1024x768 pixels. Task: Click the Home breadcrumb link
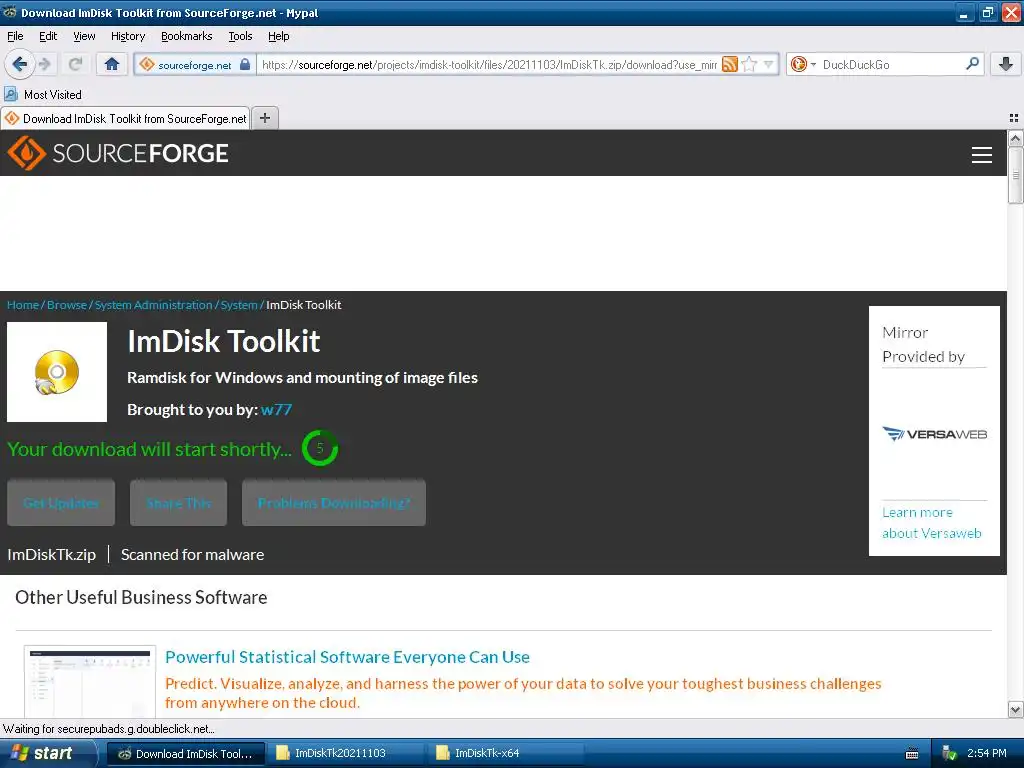click(x=23, y=305)
